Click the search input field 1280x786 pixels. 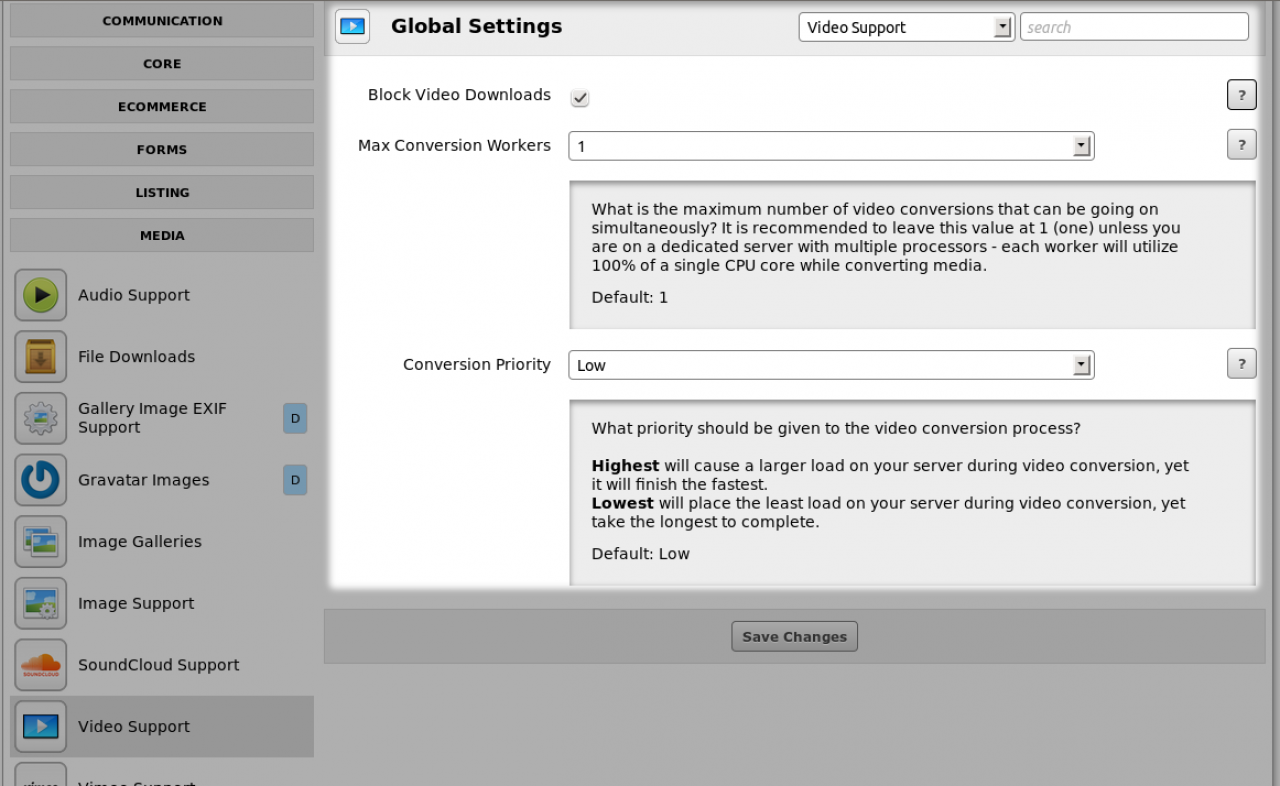pyautogui.click(x=1134, y=27)
